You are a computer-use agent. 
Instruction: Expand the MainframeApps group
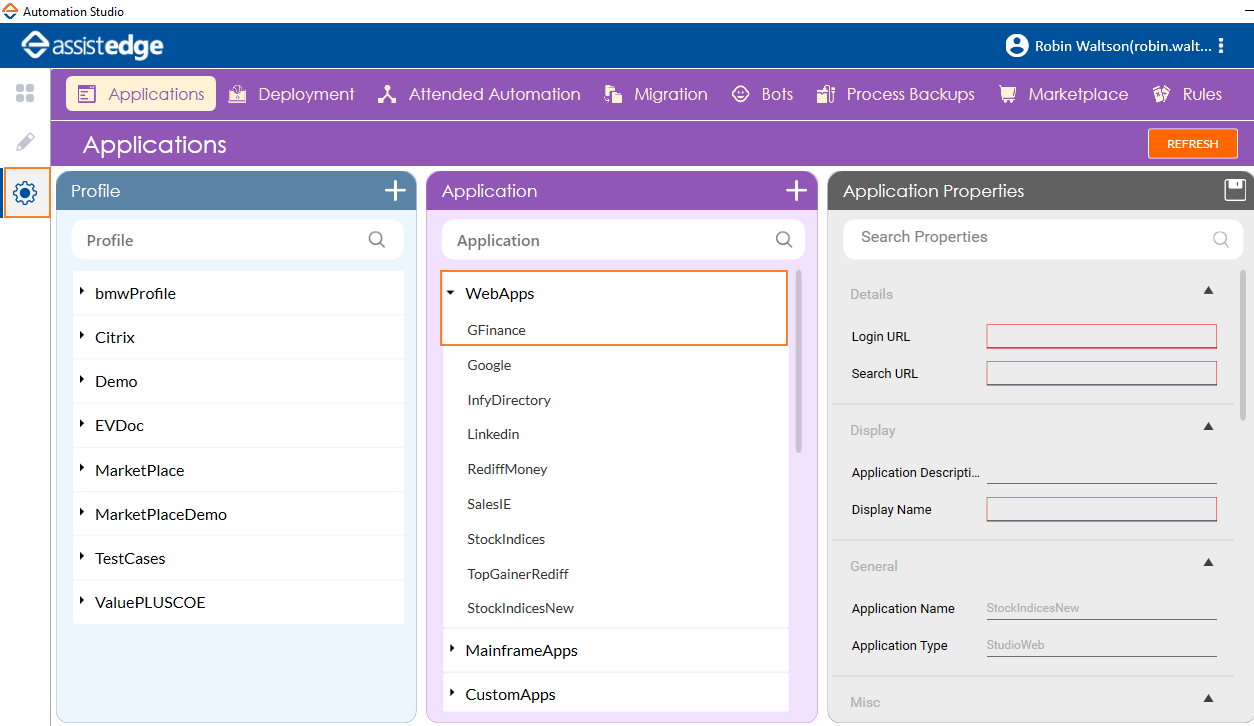point(452,650)
